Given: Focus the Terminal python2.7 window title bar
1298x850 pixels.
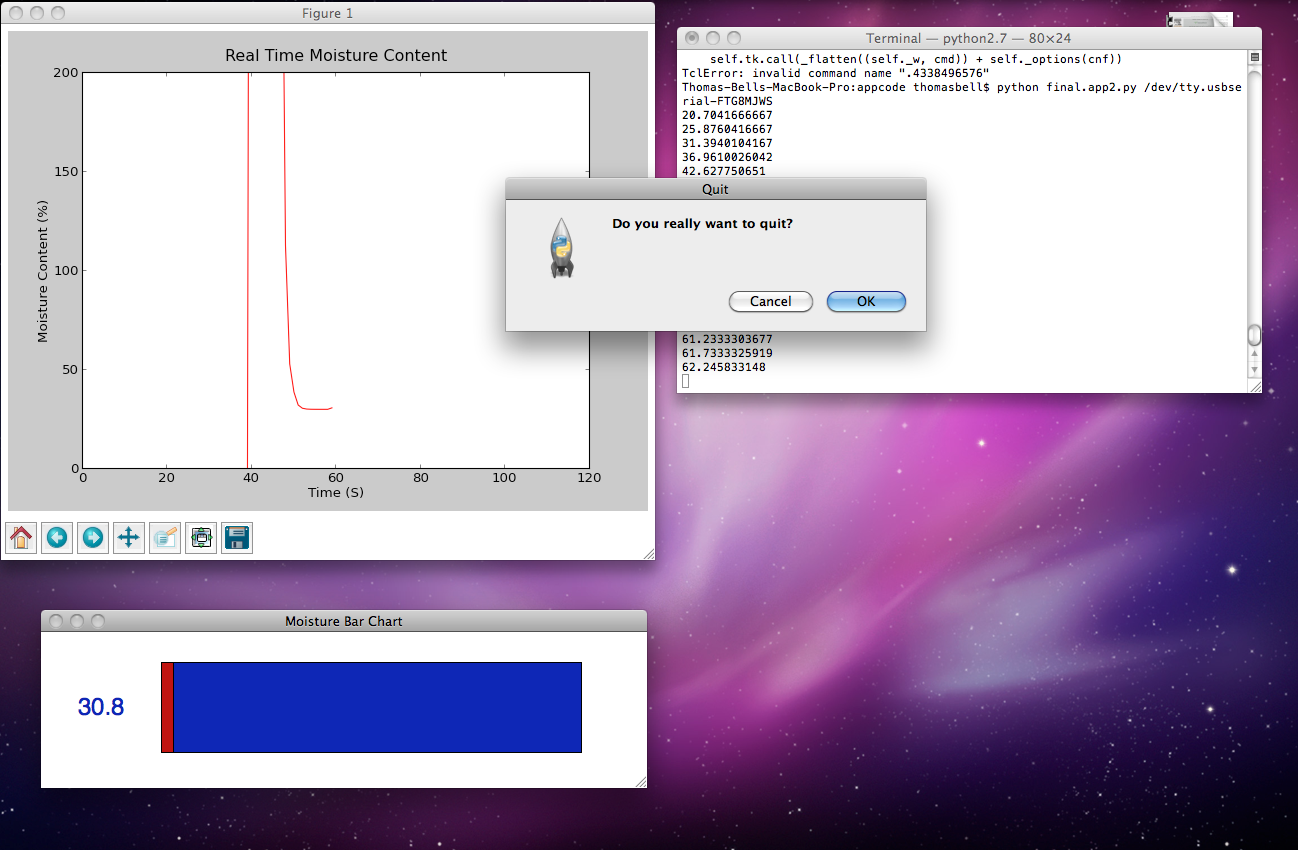Looking at the screenshot, I should click(967, 37).
